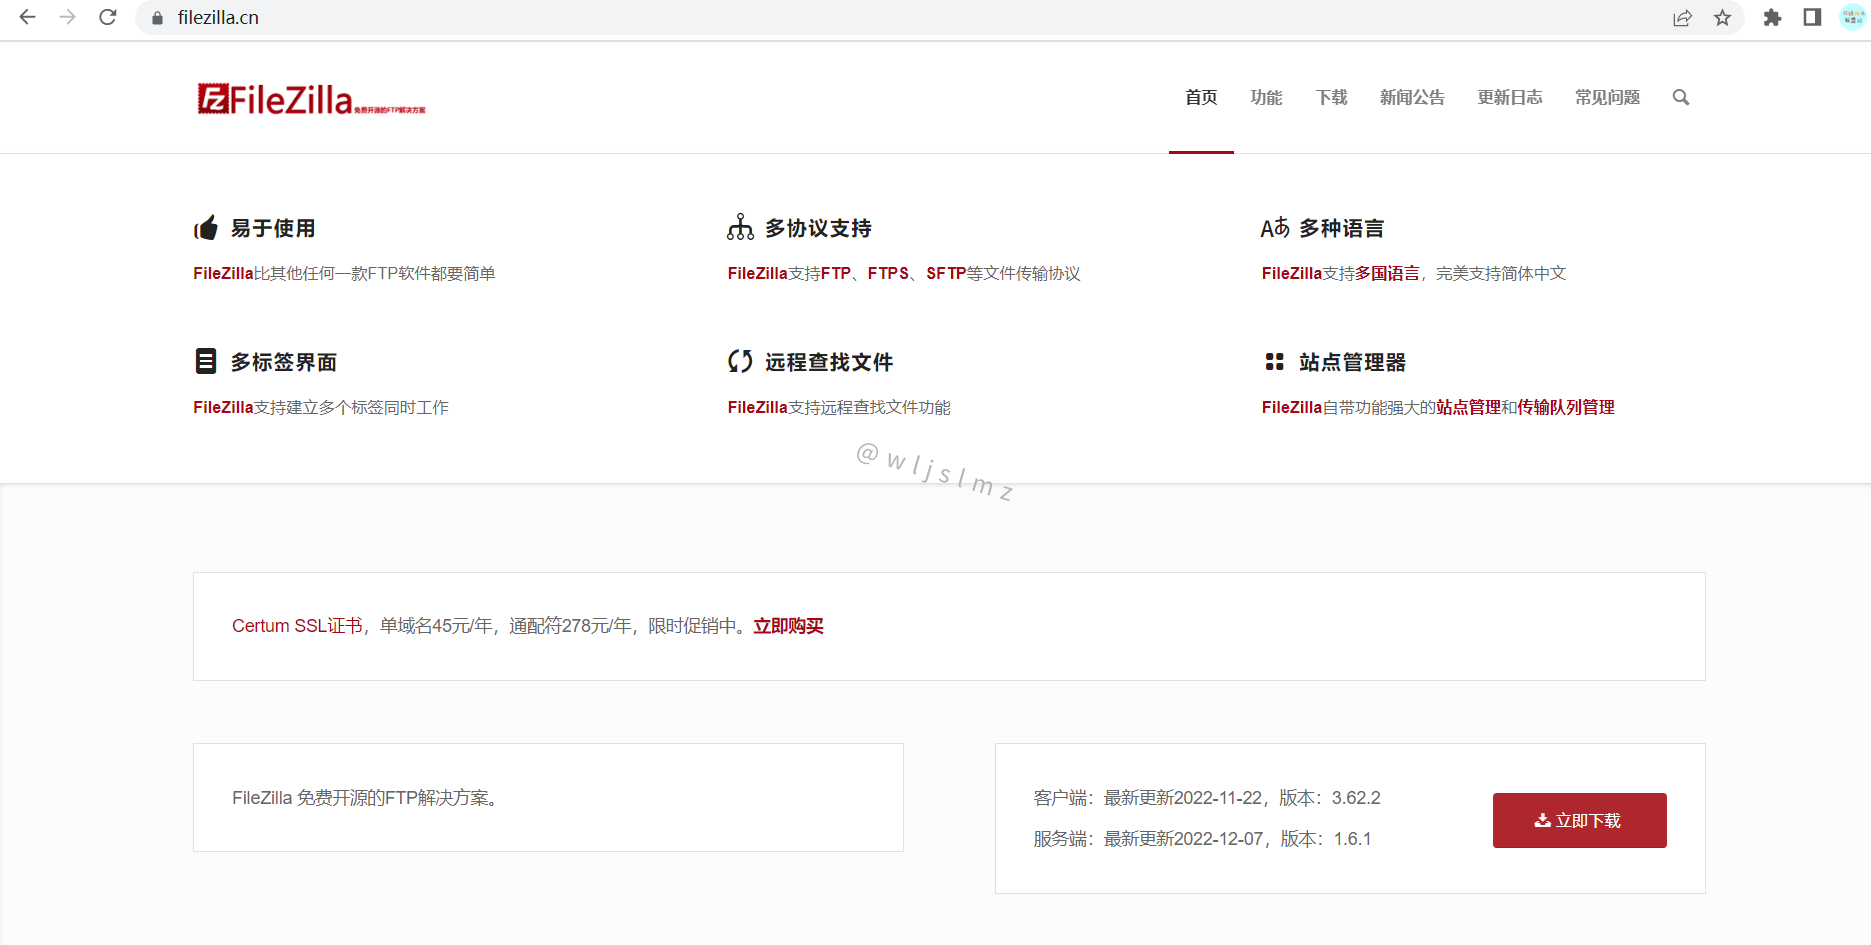Click the thumbs-up 易于使用 icon

206,228
